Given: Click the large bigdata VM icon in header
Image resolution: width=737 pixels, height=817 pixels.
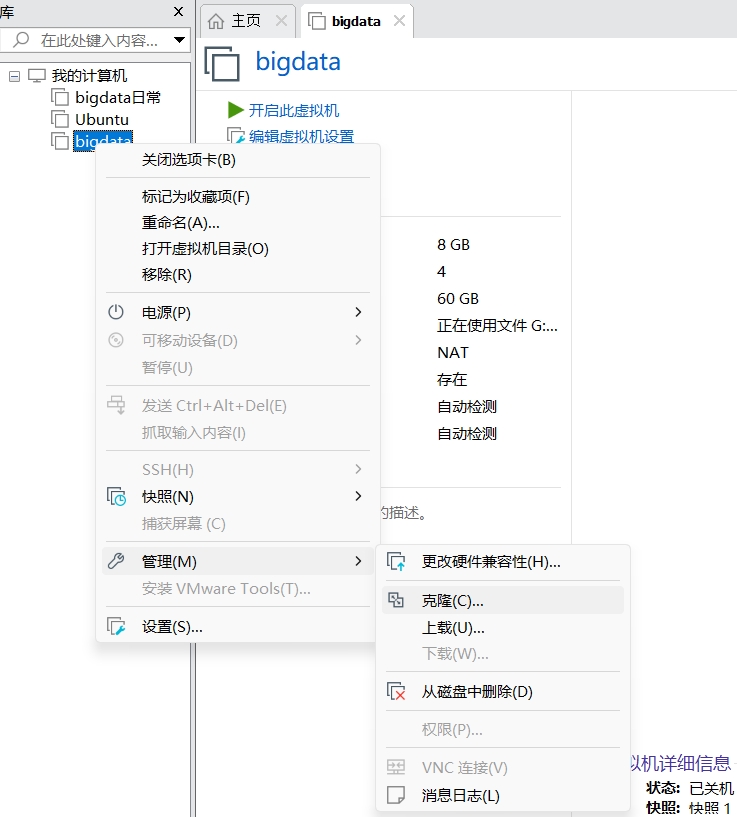Looking at the screenshot, I should (x=222, y=64).
